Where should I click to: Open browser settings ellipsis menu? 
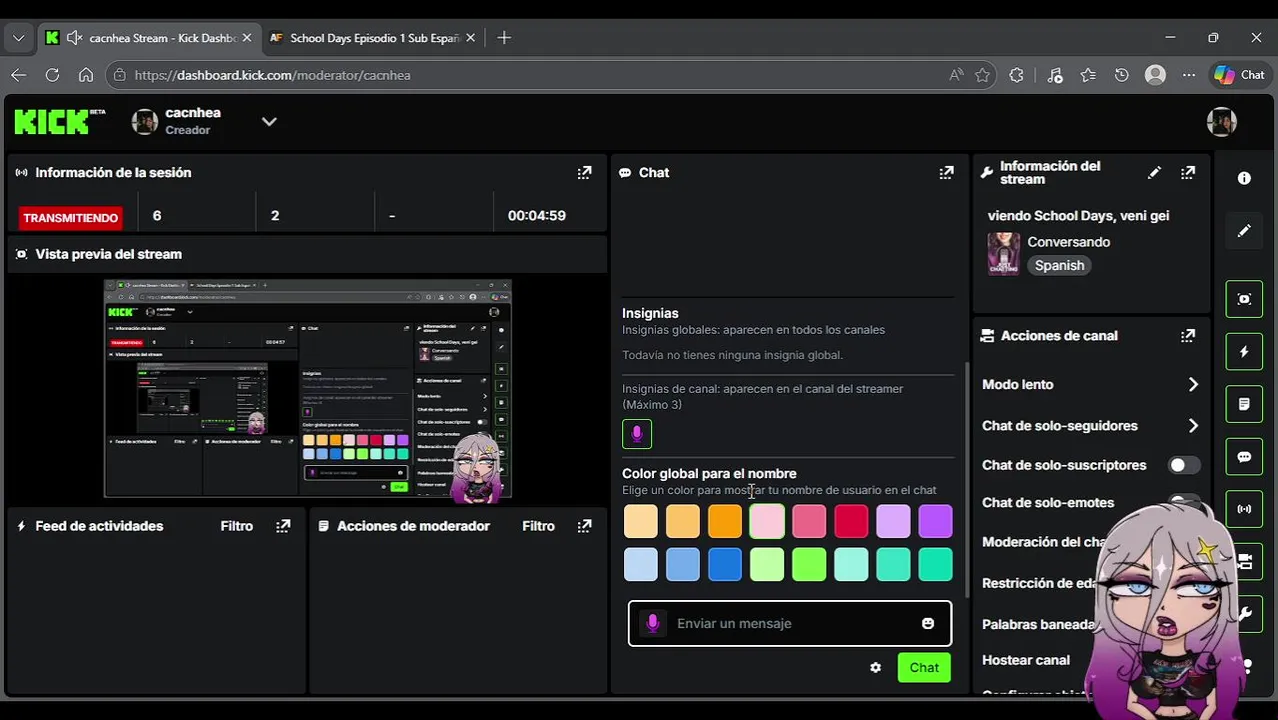tap(1188, 75)
